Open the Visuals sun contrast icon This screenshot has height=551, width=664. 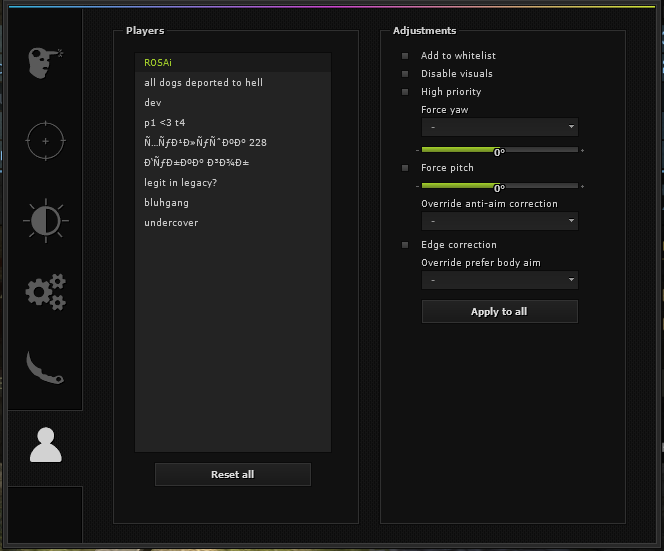click(x=46, y=220)
